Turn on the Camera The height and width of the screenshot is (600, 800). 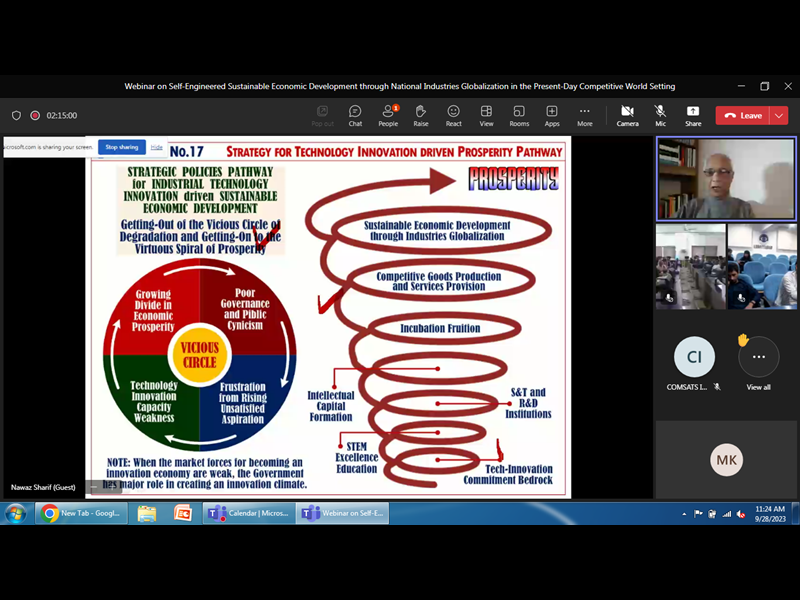pos(628,116)
